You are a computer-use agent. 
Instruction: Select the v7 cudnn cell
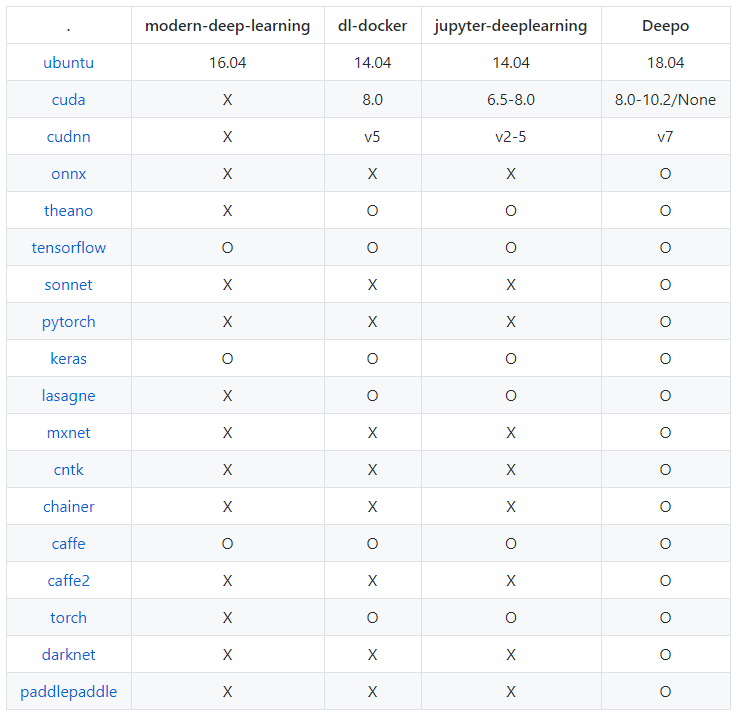pos(665,137)
